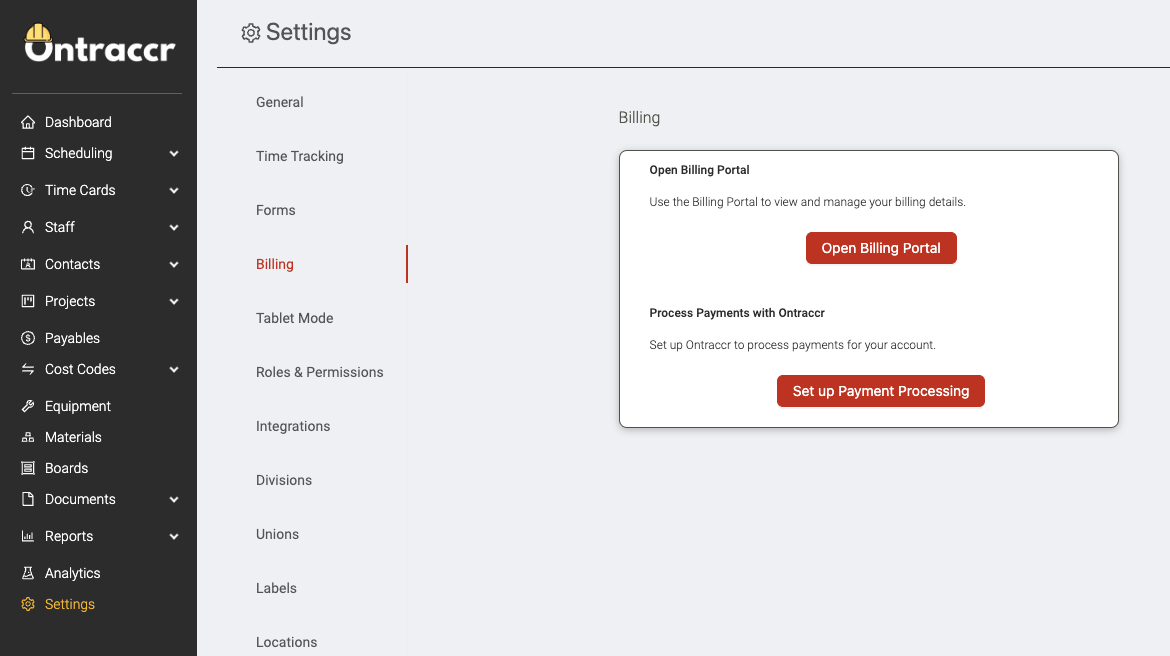Open Materials in sidebar
Viewport: 1170px width, 656px height.
point(73,437)
